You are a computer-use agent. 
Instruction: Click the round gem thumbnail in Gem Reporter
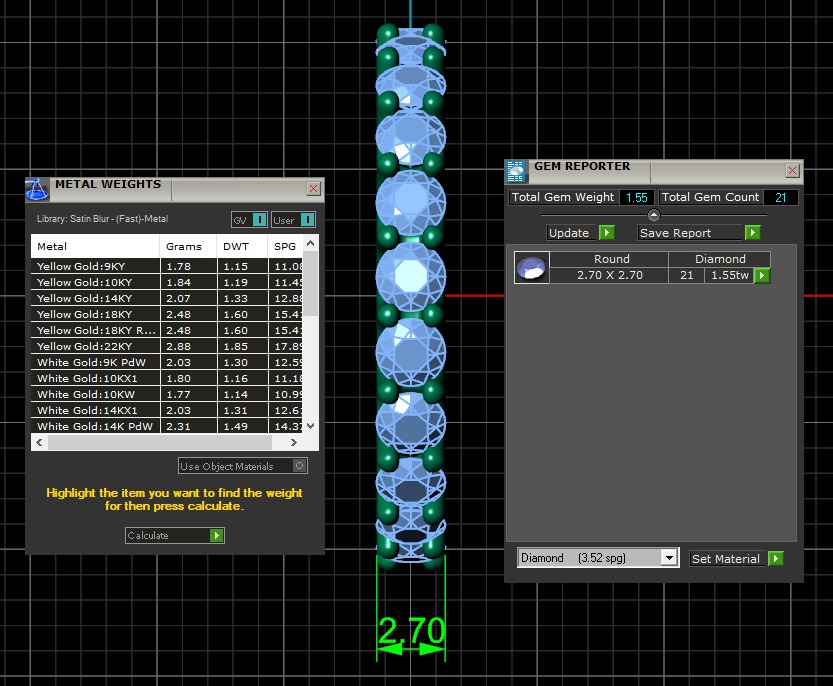532,267
